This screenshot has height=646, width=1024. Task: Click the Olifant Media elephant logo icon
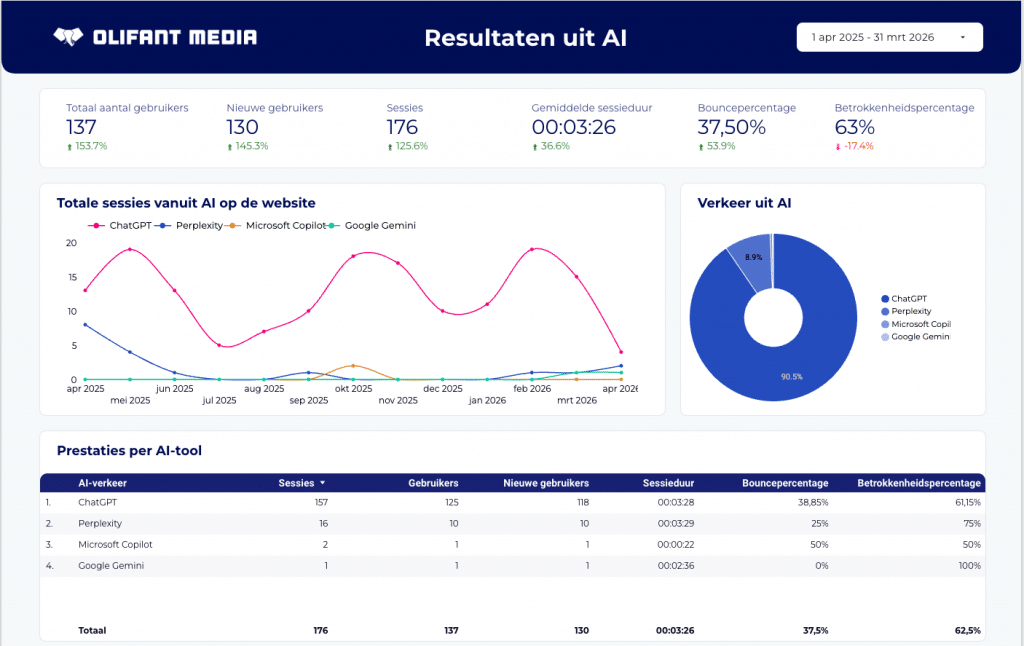(67, 38)
